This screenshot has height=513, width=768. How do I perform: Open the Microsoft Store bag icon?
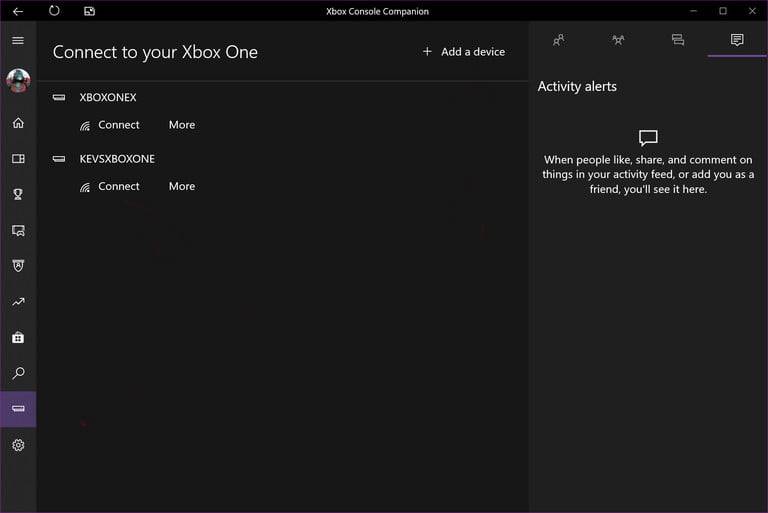(x=18, y=338)
